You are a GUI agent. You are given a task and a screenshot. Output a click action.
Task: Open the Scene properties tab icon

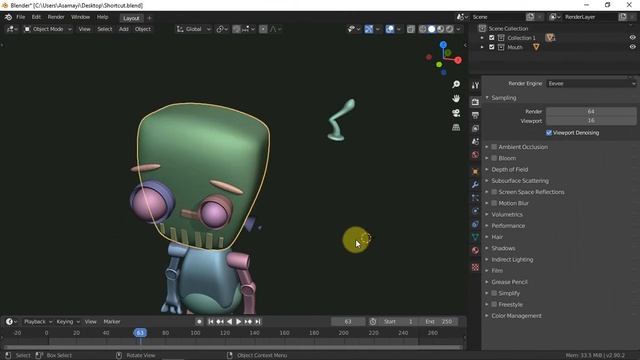coord(475,142)
